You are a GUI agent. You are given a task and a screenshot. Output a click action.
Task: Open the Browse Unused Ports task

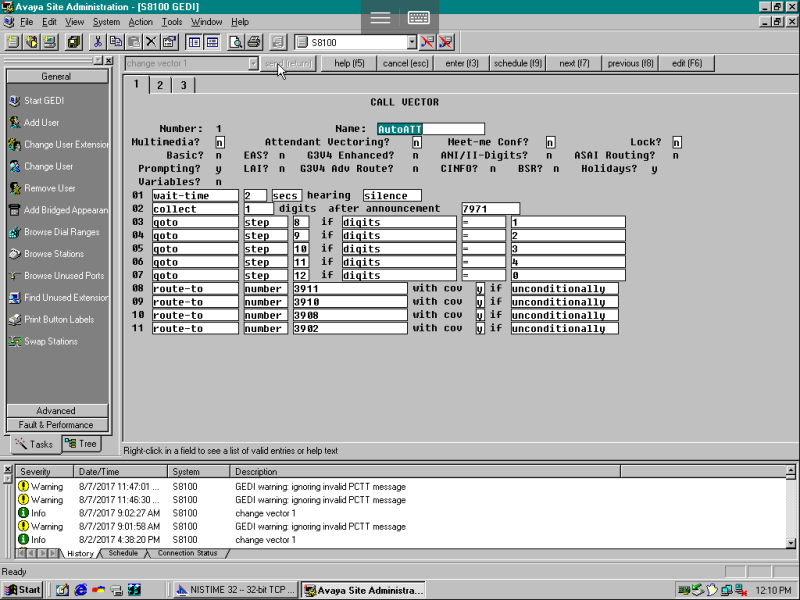pyautogui.click(x=64, y=276)
